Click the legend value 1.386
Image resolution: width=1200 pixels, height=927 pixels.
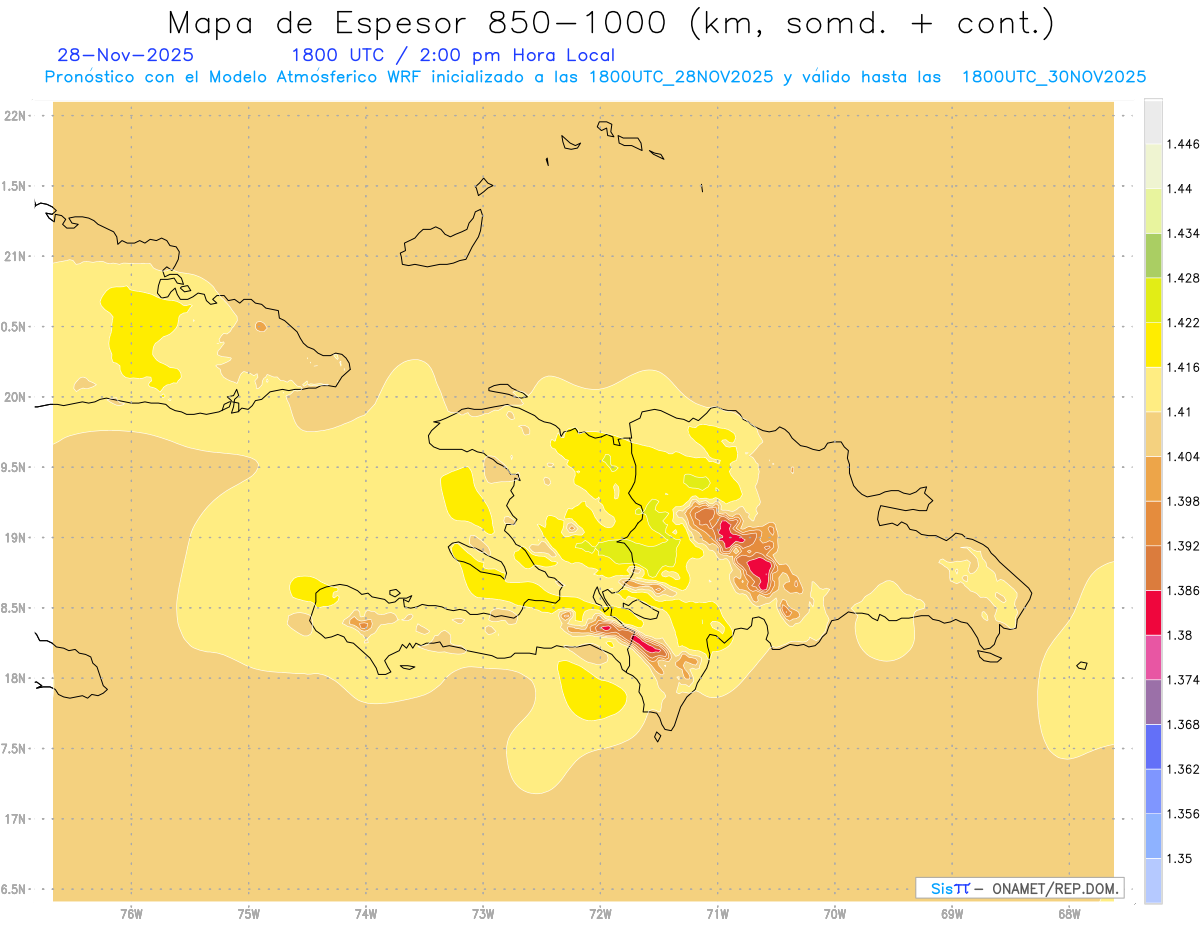(1184, 590)
